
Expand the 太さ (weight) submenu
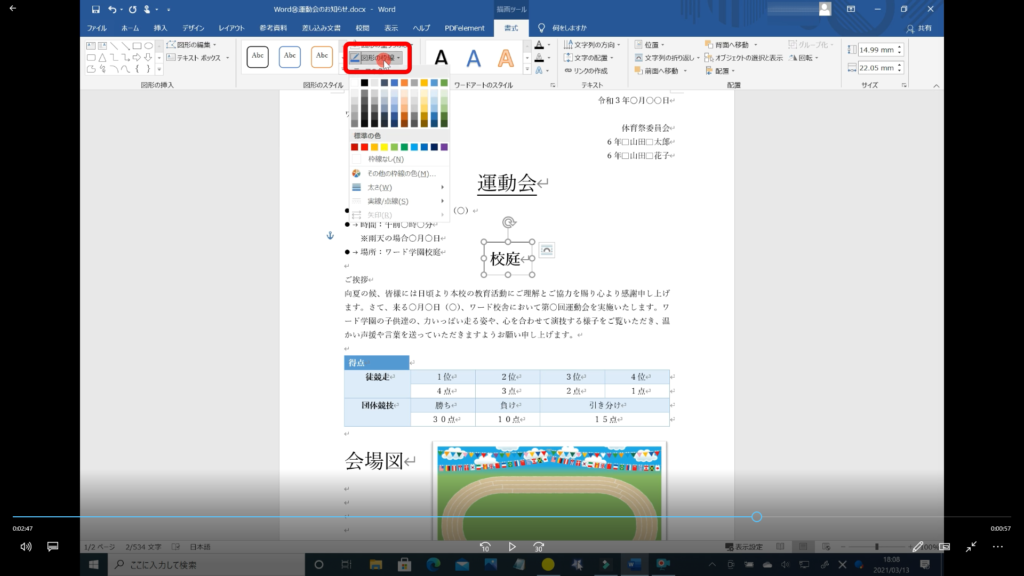click(x=380, y=187)
